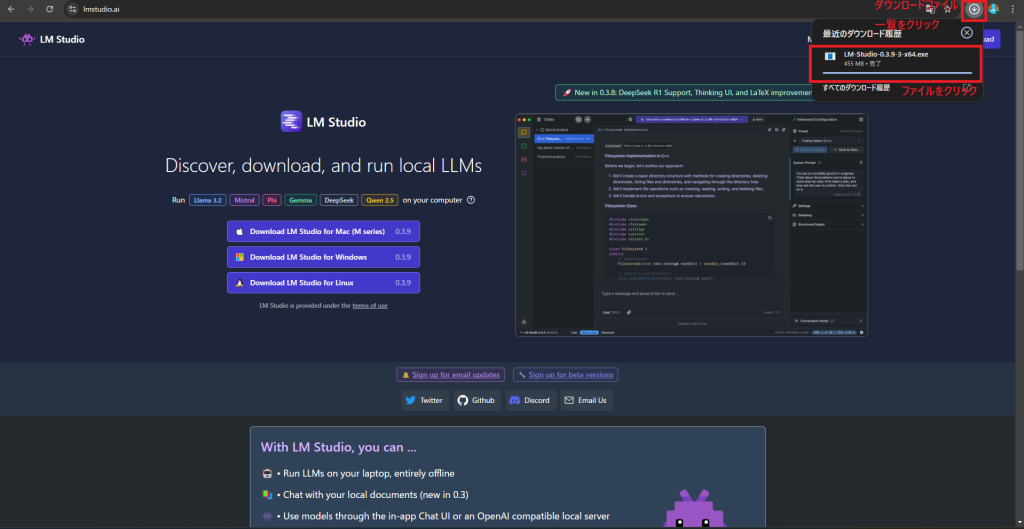The width and height of the screenshot is (1024, 529).
Task: Open the browser three-dot menu
Action: (1012, 9)
